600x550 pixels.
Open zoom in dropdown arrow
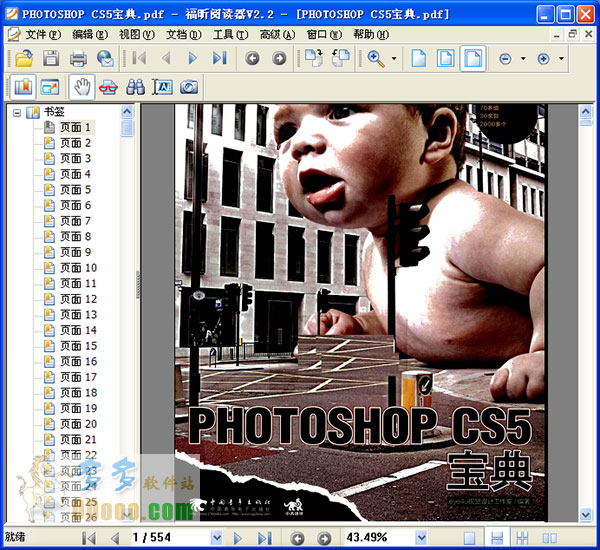click(x=561, y=59)
